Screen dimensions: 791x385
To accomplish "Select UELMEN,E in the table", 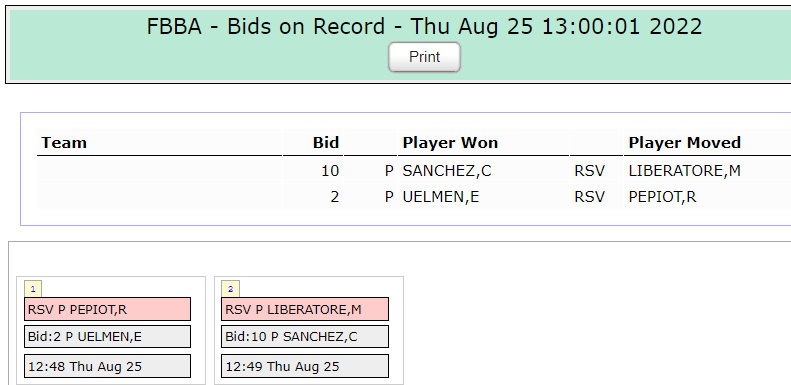I will [x=440, y=197].
